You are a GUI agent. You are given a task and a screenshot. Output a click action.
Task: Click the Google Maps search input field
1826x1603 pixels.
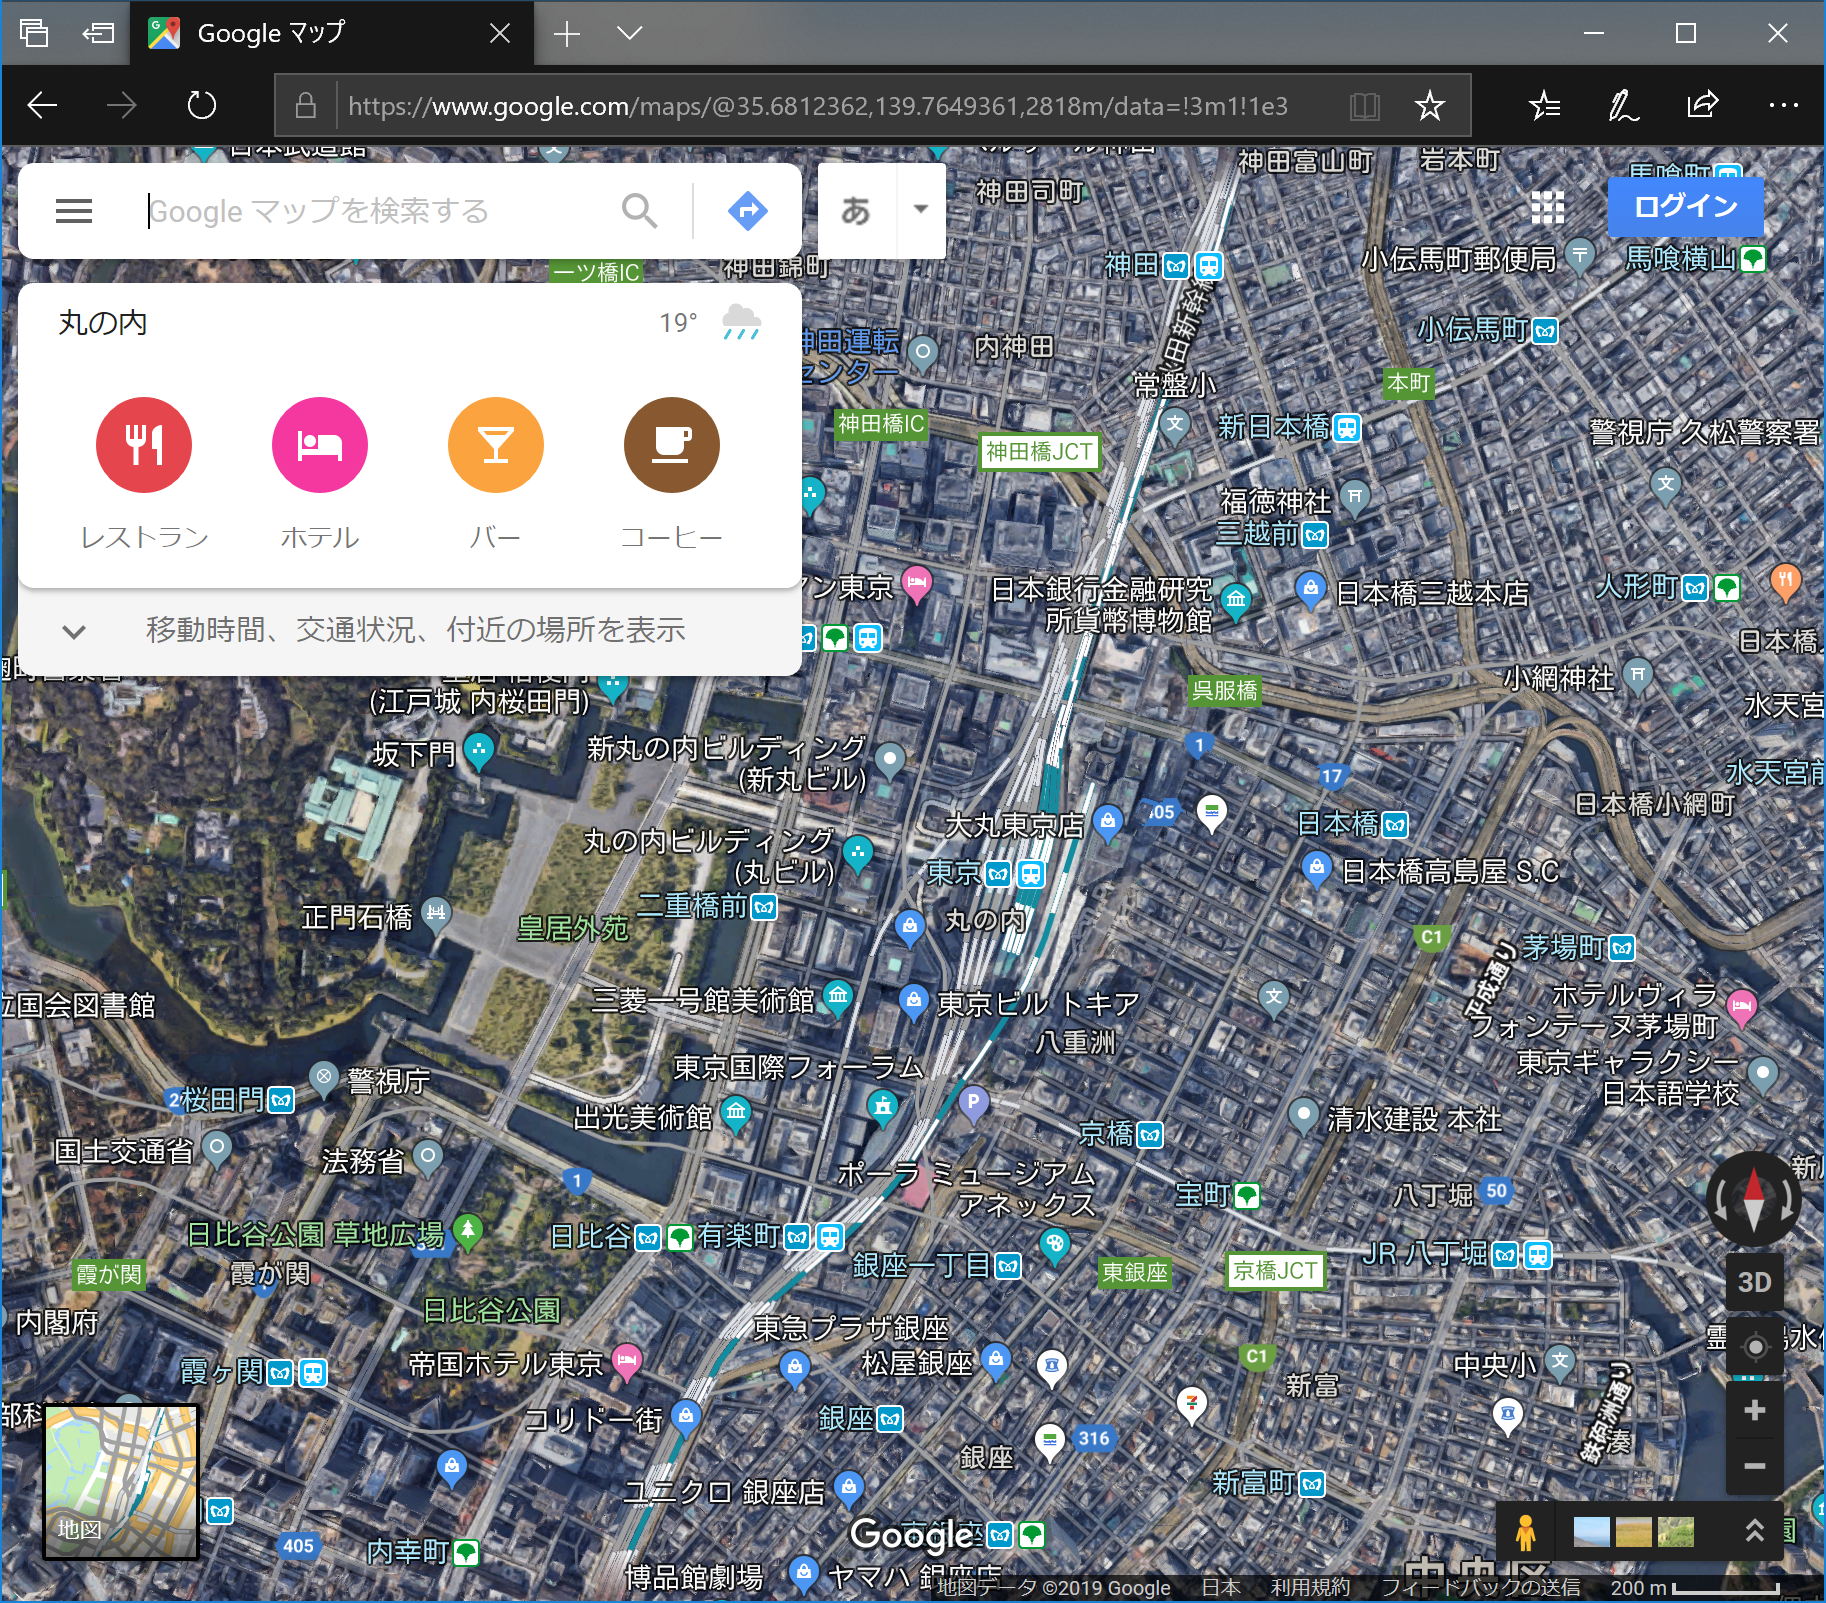tap(380, 211)
